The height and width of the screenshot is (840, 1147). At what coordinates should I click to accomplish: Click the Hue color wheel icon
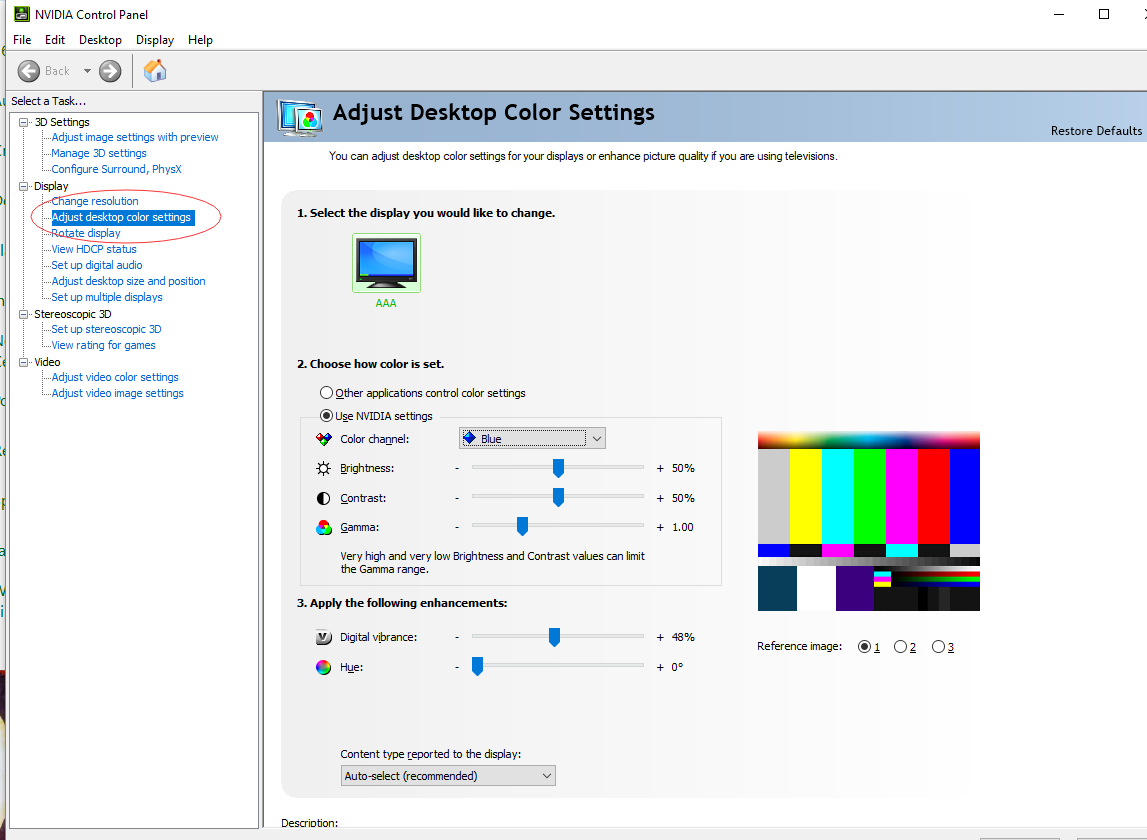coord(323,667)
